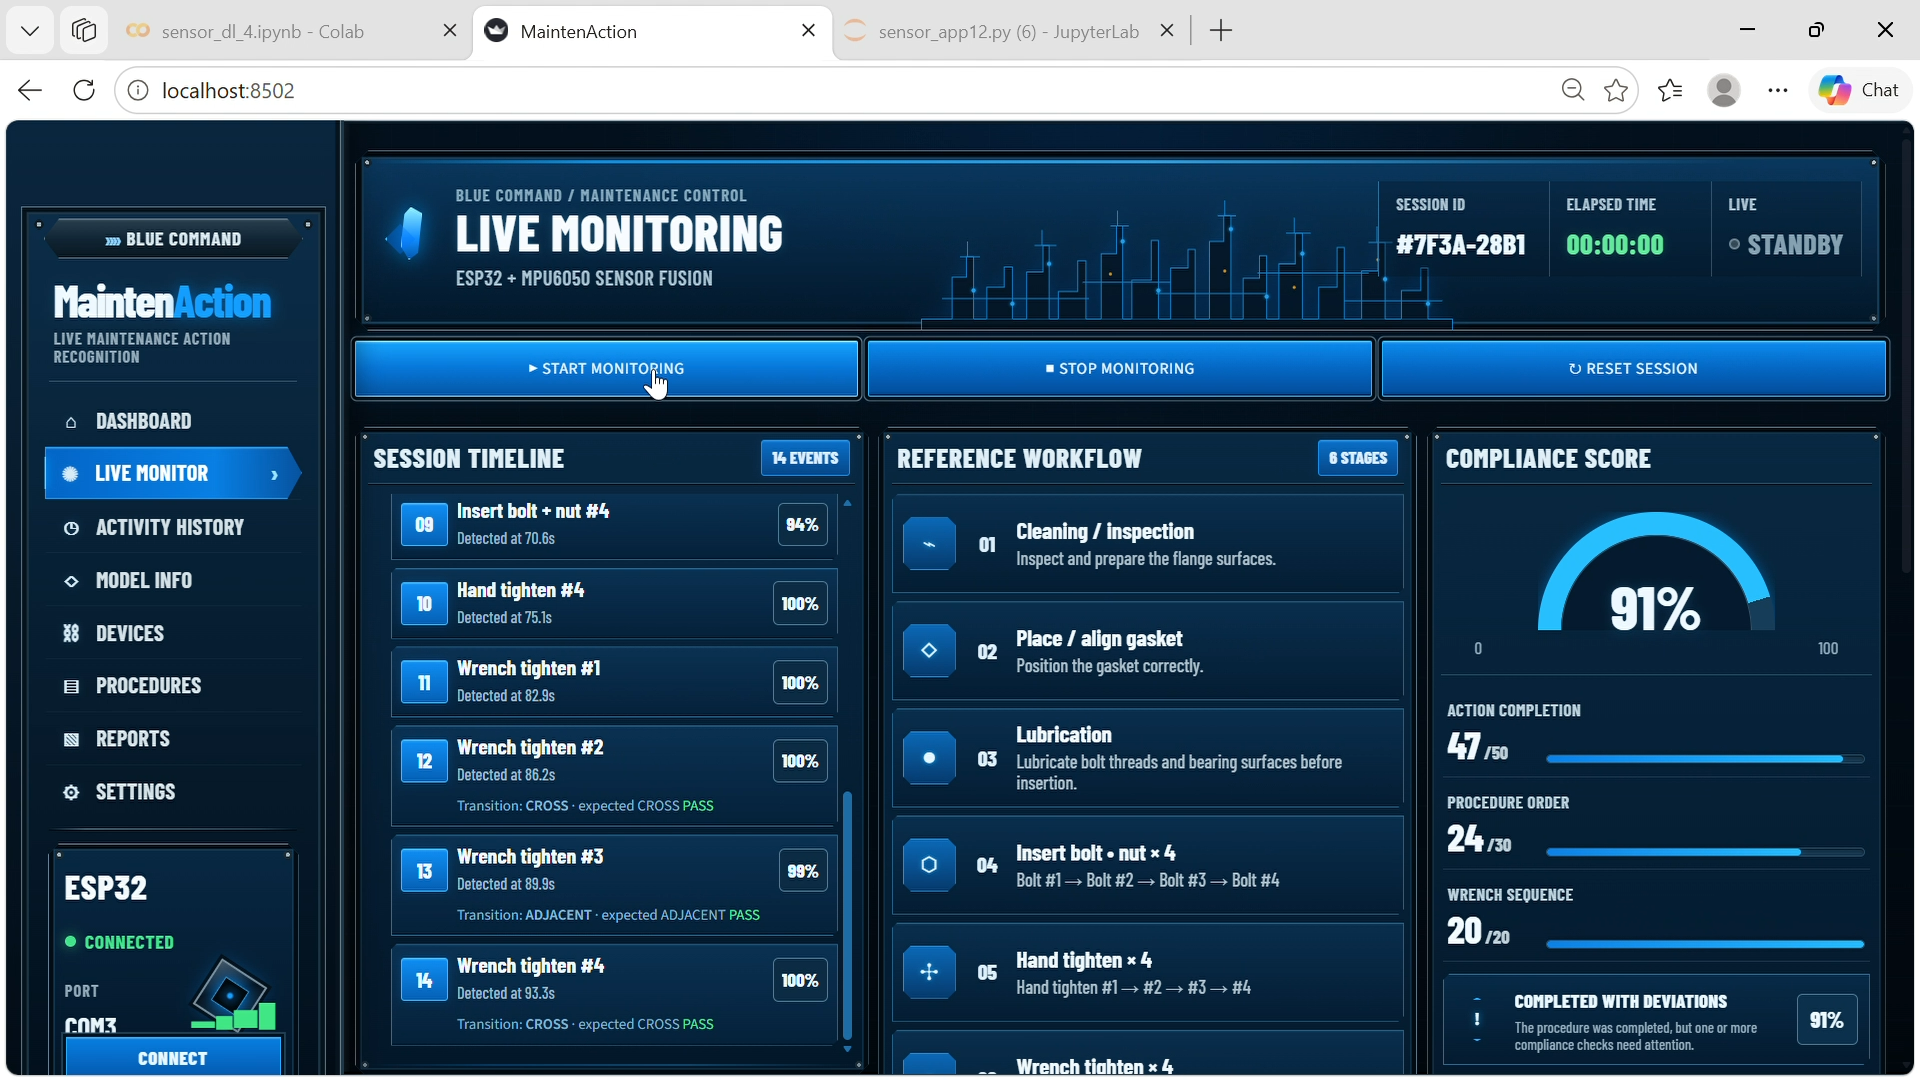This screenshot has width=1920, height=1080.
Task: Click the Place / align gasket icon
Action: click(929, 651)
